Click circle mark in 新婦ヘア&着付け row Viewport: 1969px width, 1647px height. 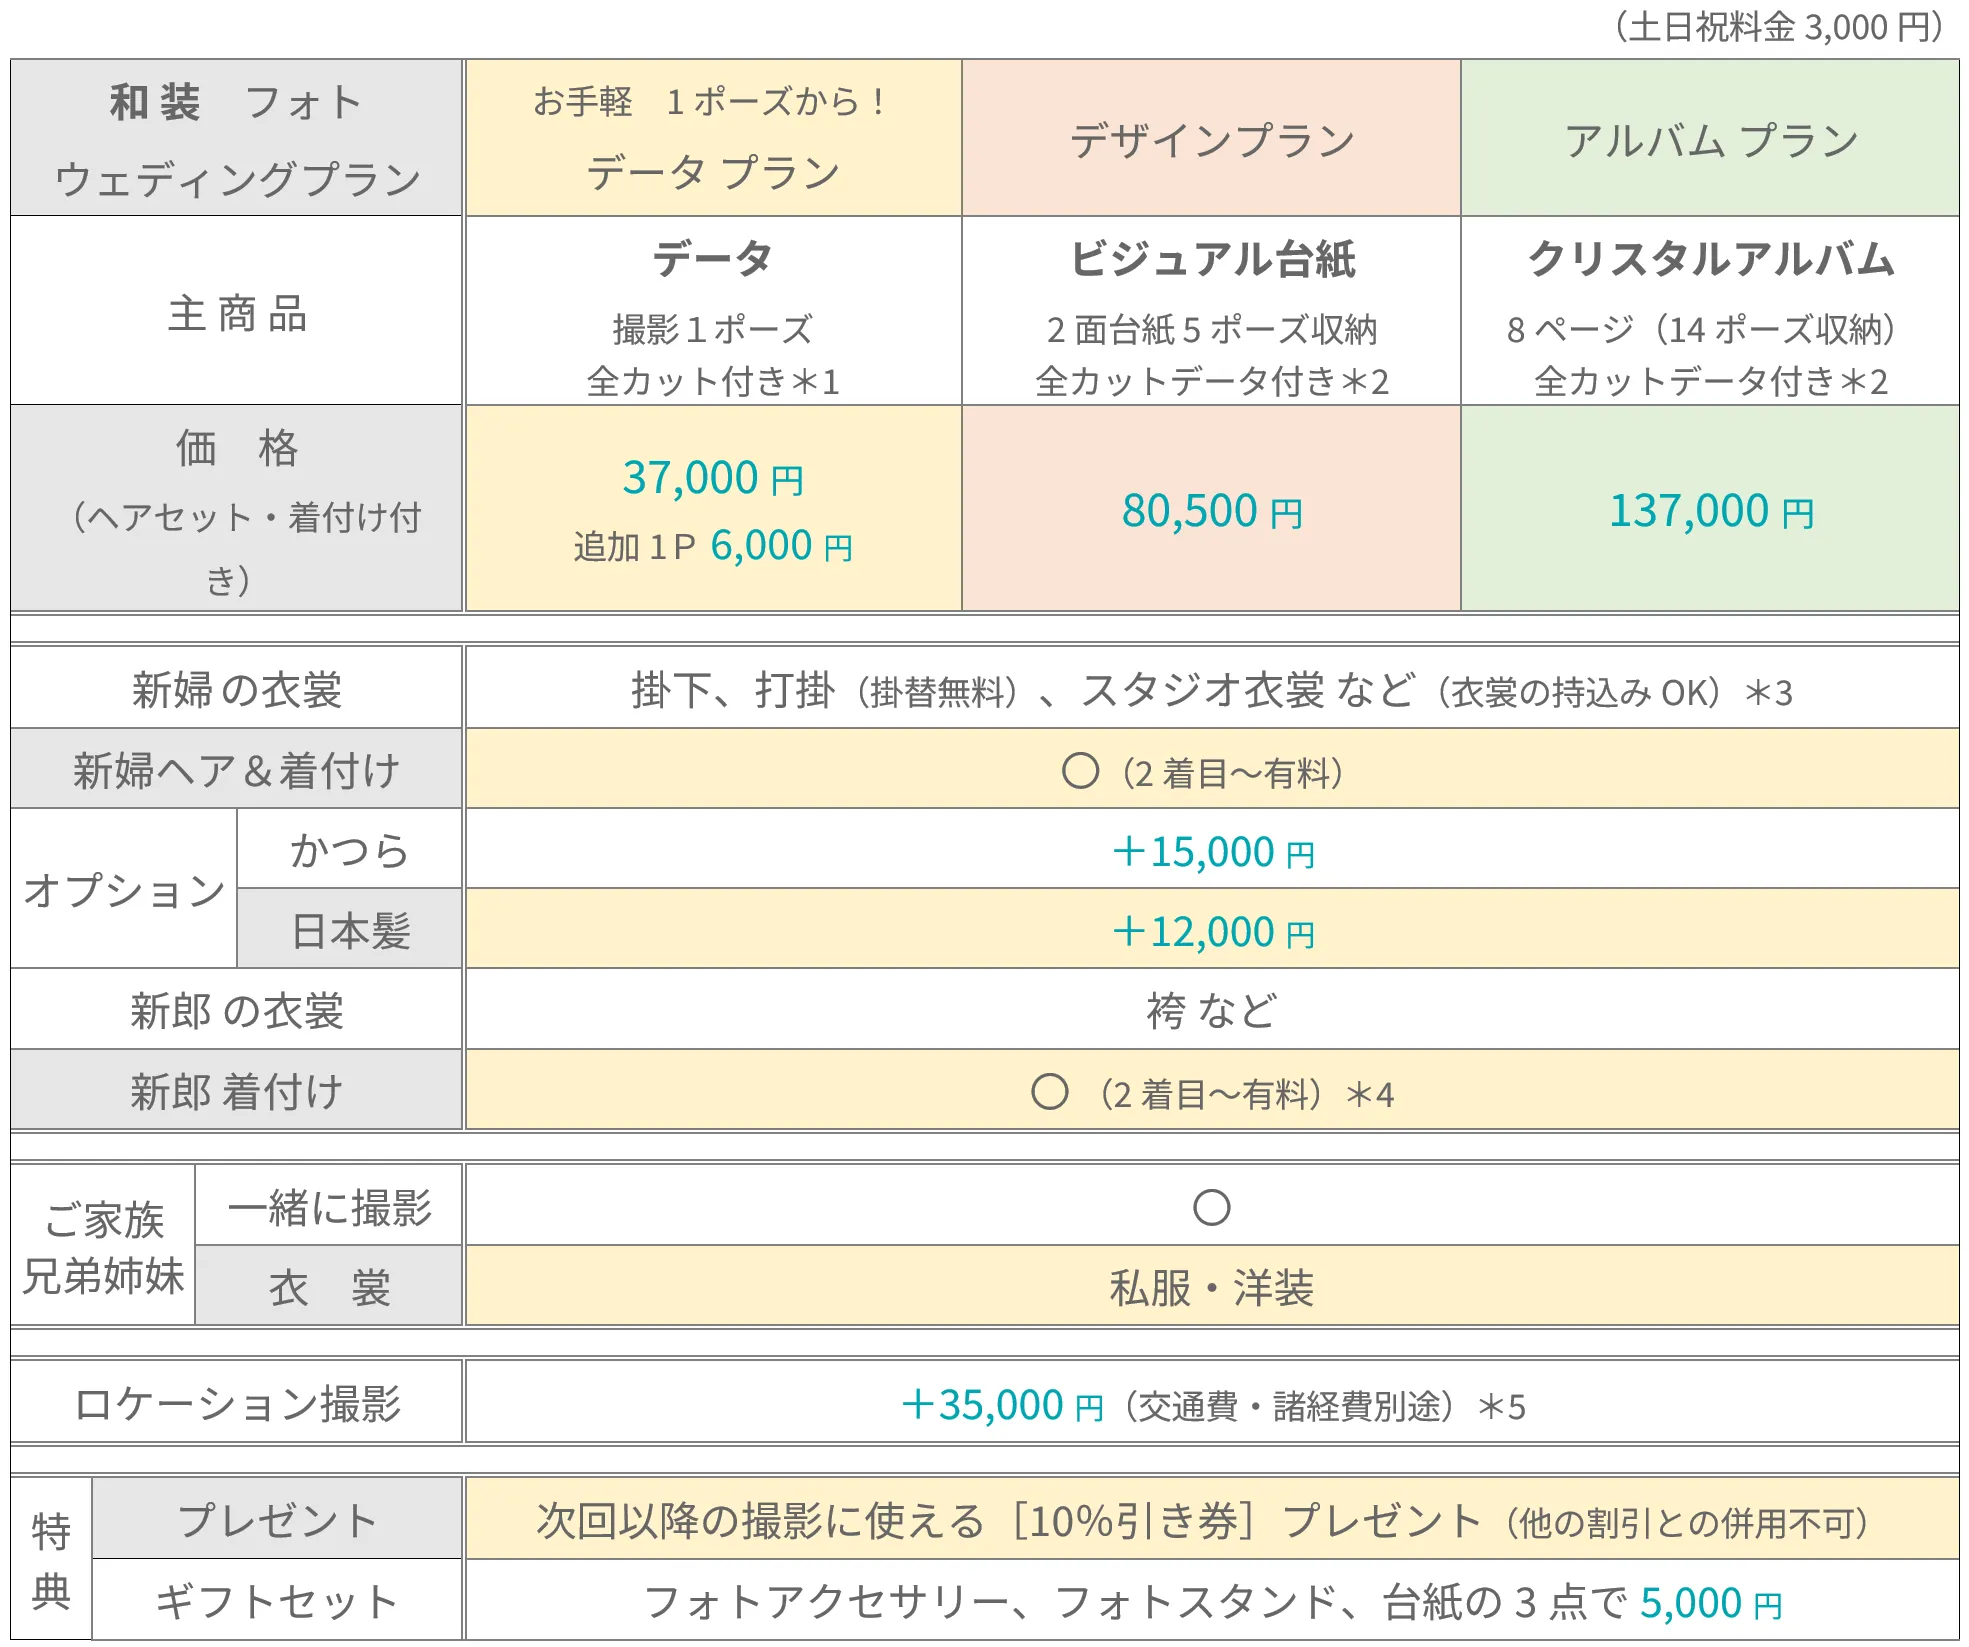point(1079,771)
